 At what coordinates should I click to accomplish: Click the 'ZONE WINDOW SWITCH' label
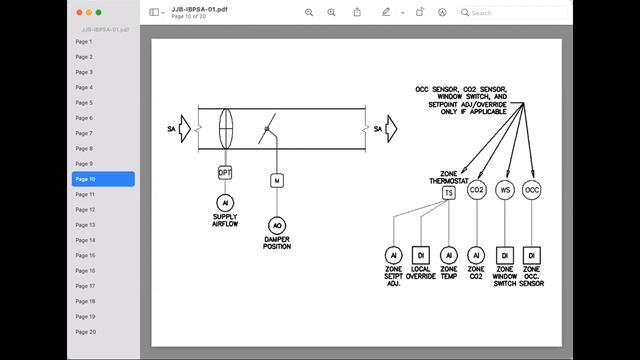point(505,276)
